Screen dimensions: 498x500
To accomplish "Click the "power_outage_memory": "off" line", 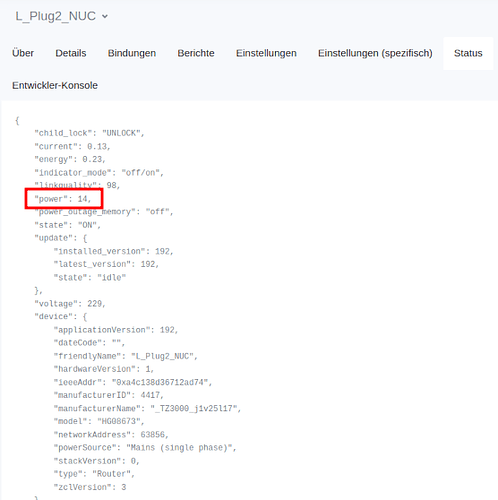I will (104, 212).
